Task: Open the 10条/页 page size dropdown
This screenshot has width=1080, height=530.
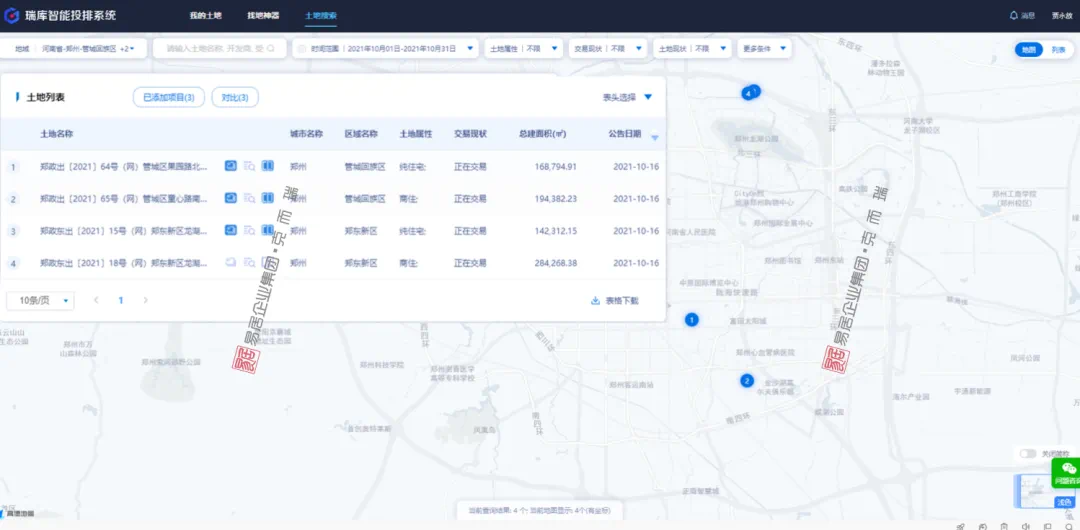Action: tap(41, 300)
